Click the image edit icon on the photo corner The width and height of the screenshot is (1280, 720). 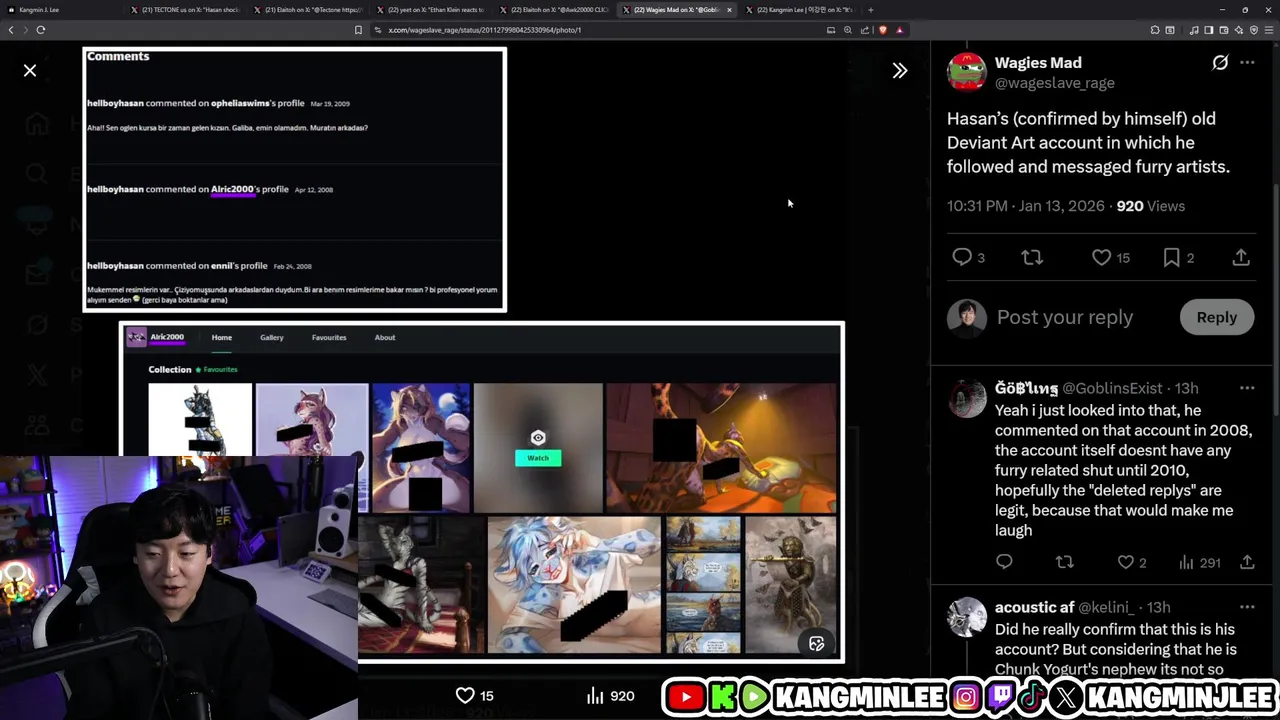click(x=816, y=644)
